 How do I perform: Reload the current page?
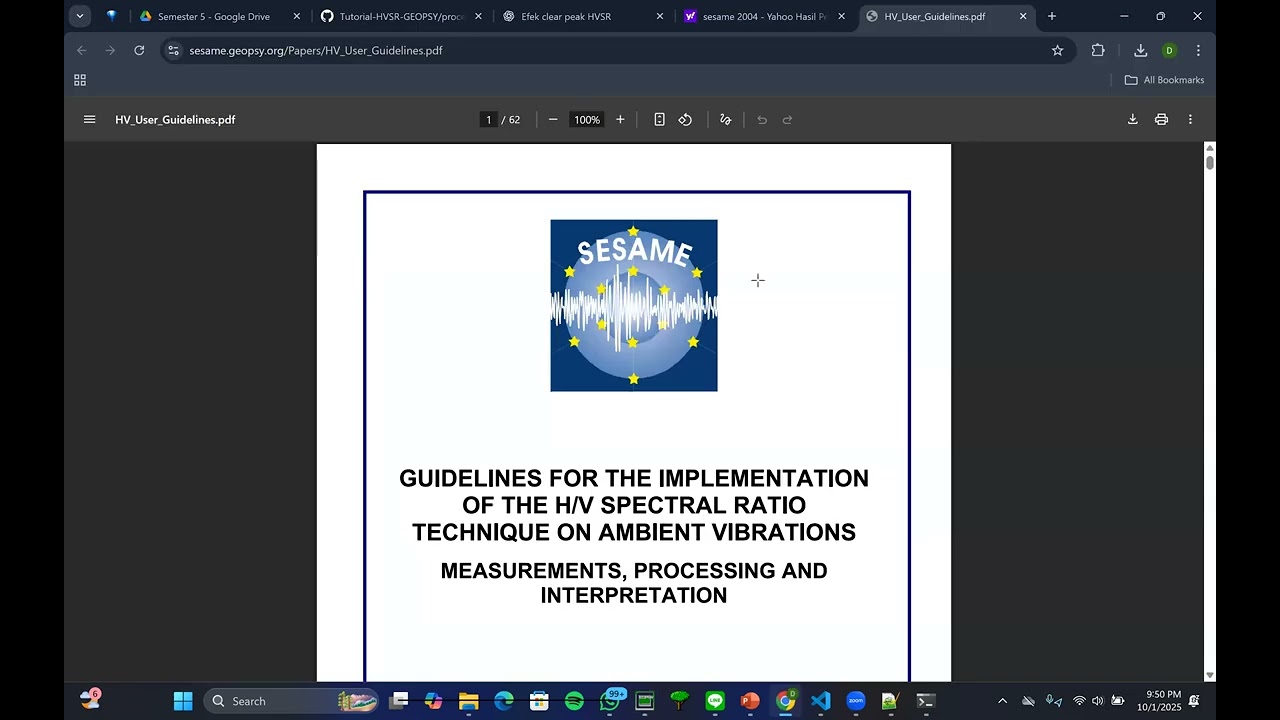pos(139,50)
